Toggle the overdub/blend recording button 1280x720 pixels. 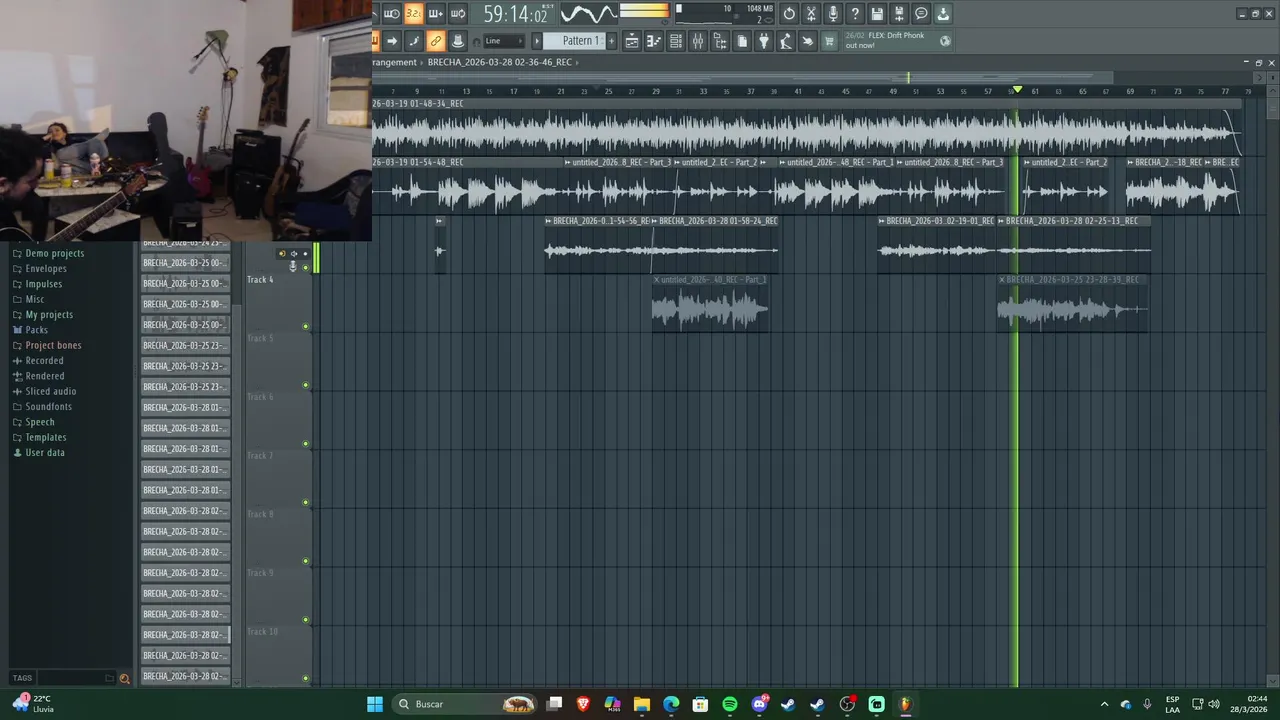pyautogui.click(x=436, y=13)
